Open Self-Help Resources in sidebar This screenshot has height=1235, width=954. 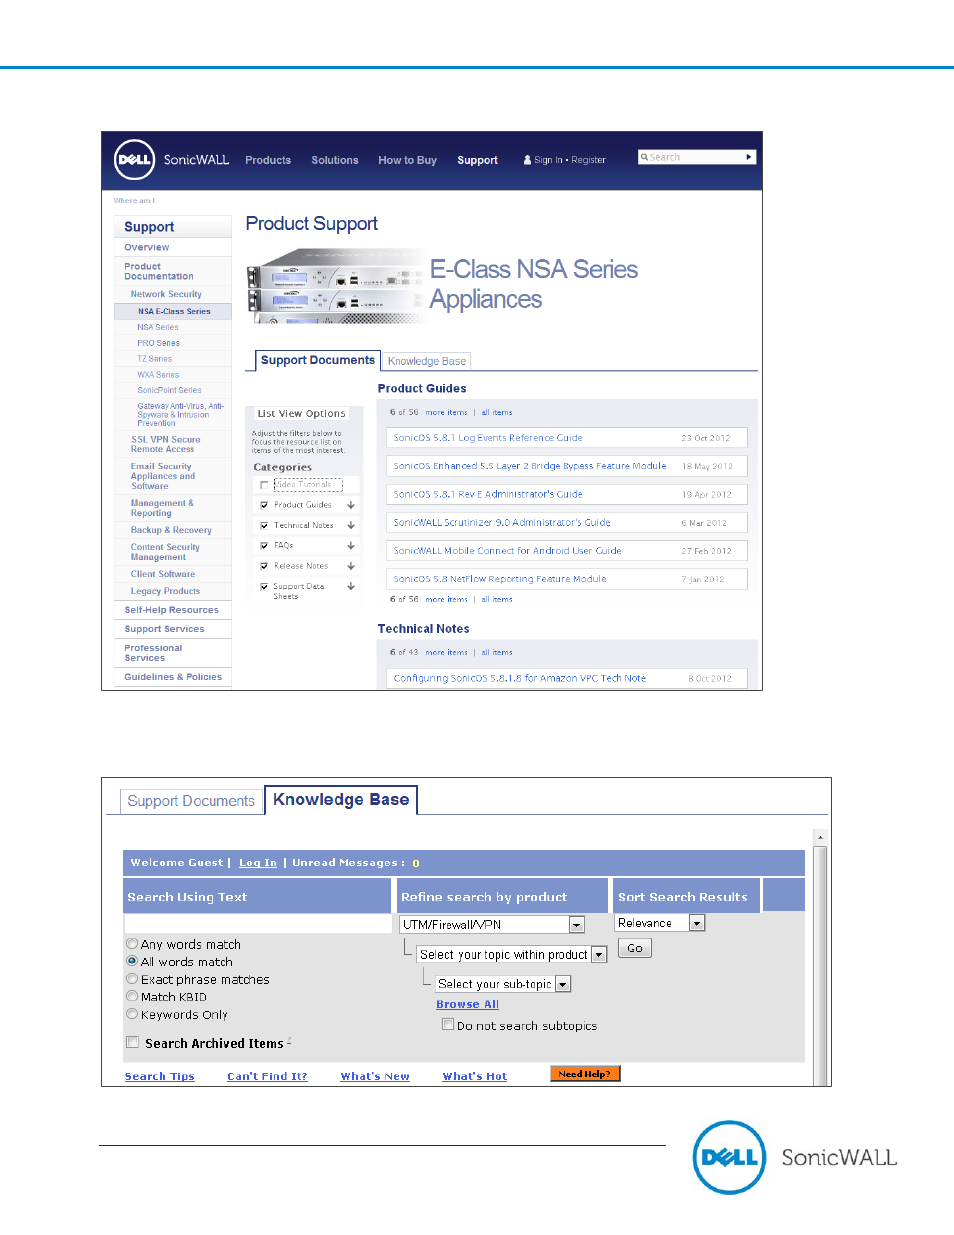171,610
